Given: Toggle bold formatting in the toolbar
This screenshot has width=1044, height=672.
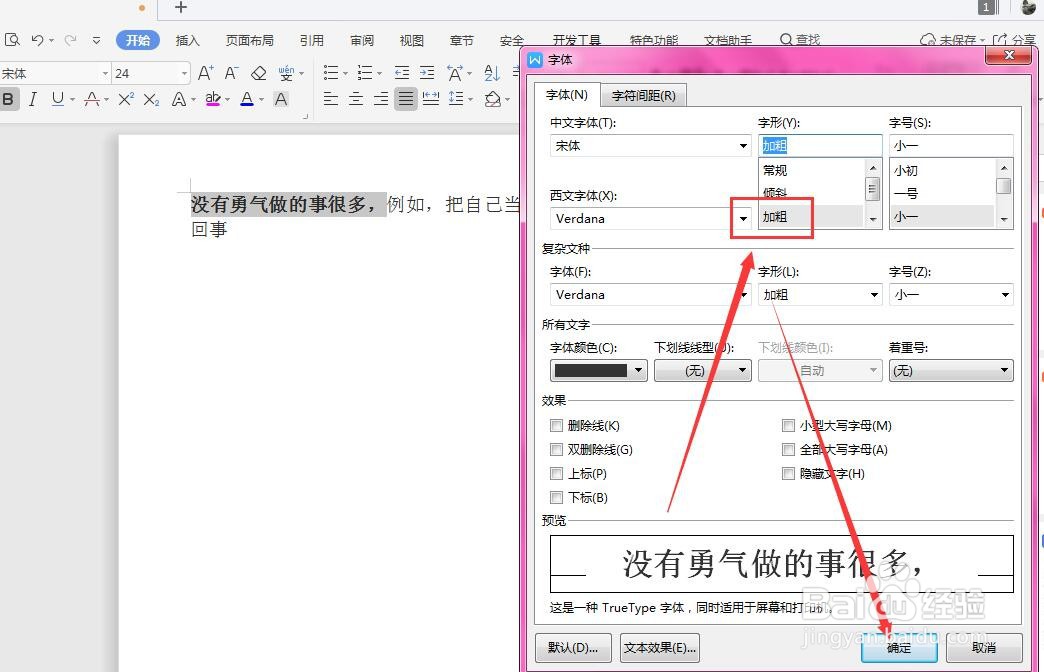Looking at the screenshot, I should coord(9,99).
